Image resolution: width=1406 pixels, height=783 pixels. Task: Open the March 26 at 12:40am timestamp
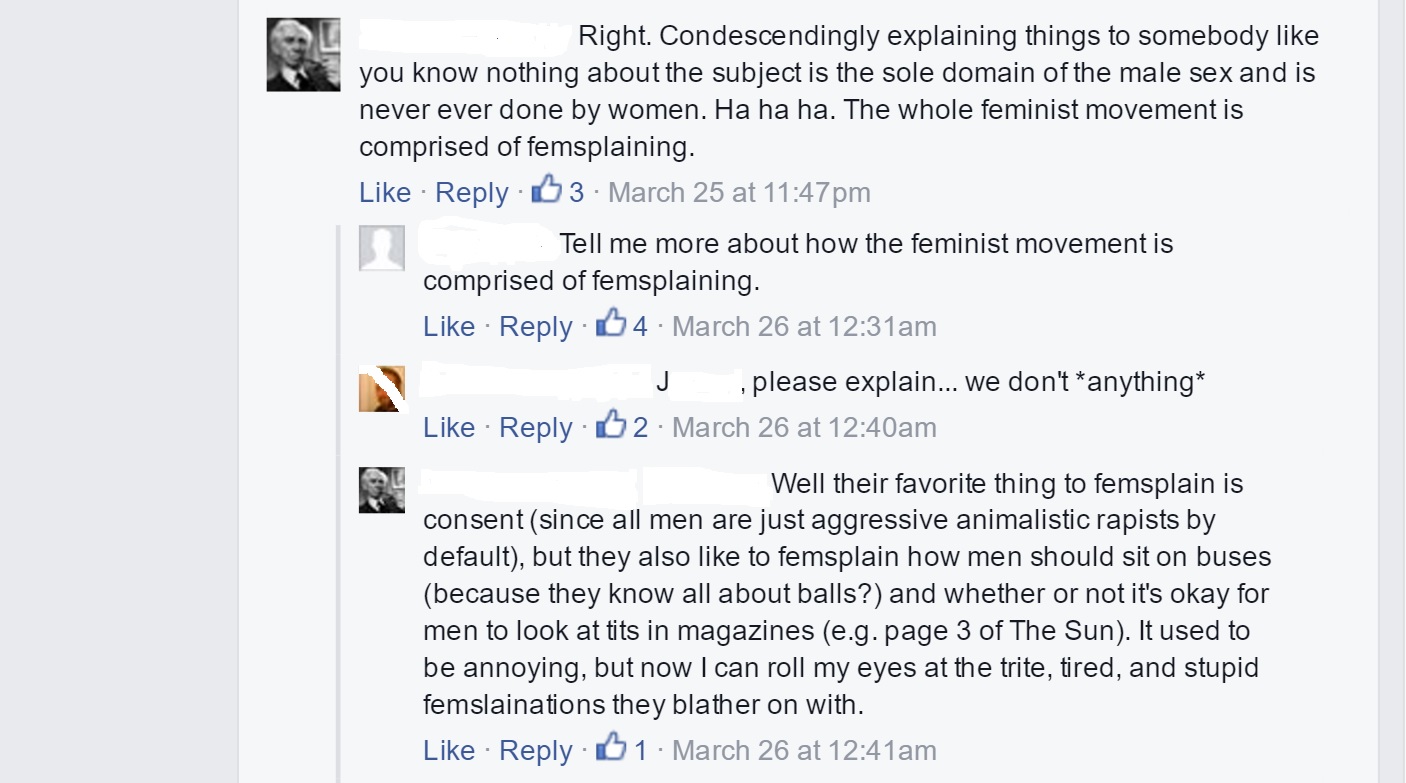pos(804,428)
